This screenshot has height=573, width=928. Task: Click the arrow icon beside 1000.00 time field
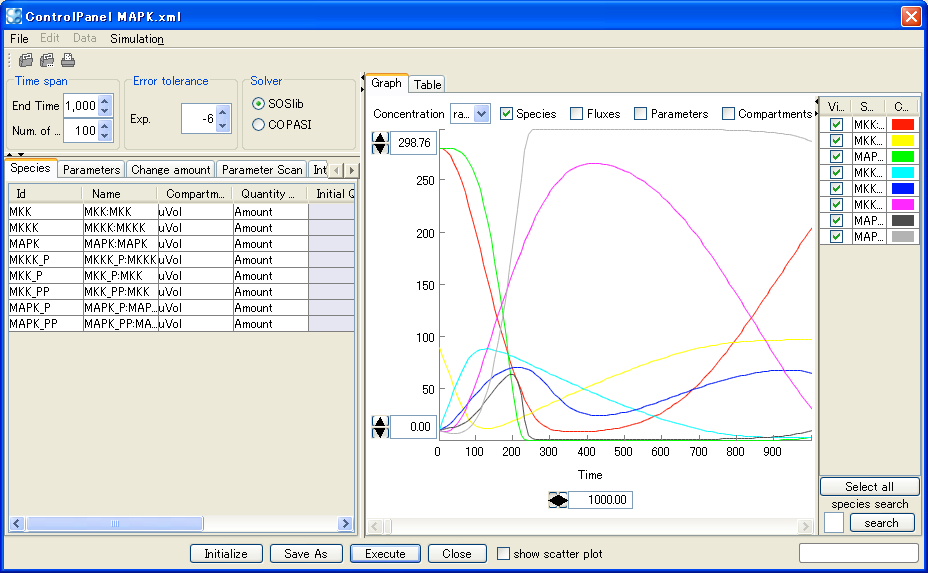click(558, 500)
